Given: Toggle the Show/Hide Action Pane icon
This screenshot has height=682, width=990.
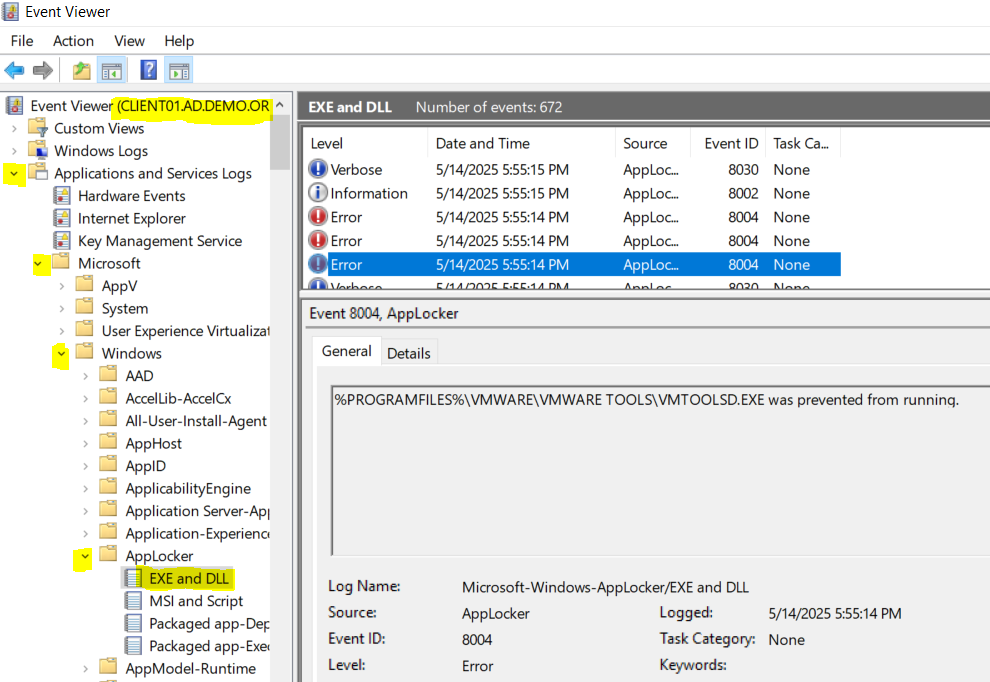Looking at the screenshot, I should pyautogui.click(x=179, y=70).
